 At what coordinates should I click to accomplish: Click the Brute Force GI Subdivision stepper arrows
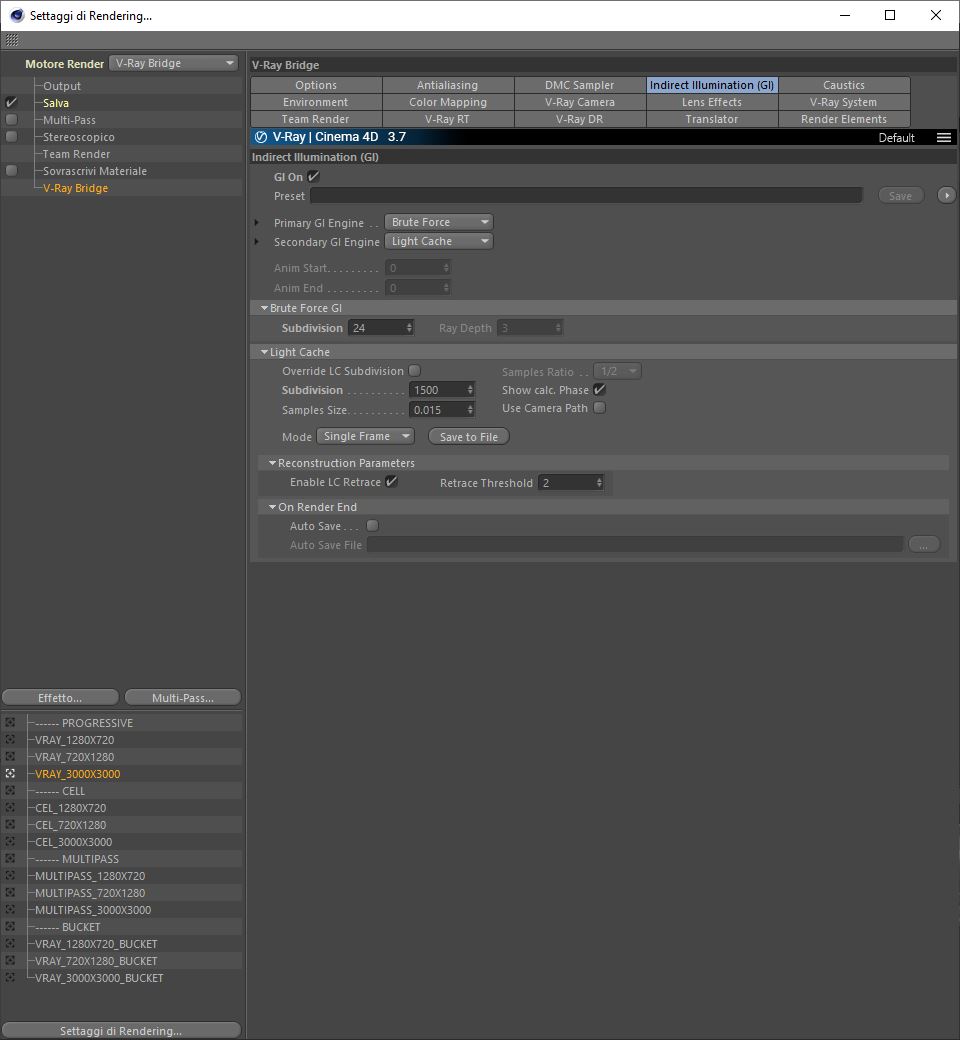(409, 328)
